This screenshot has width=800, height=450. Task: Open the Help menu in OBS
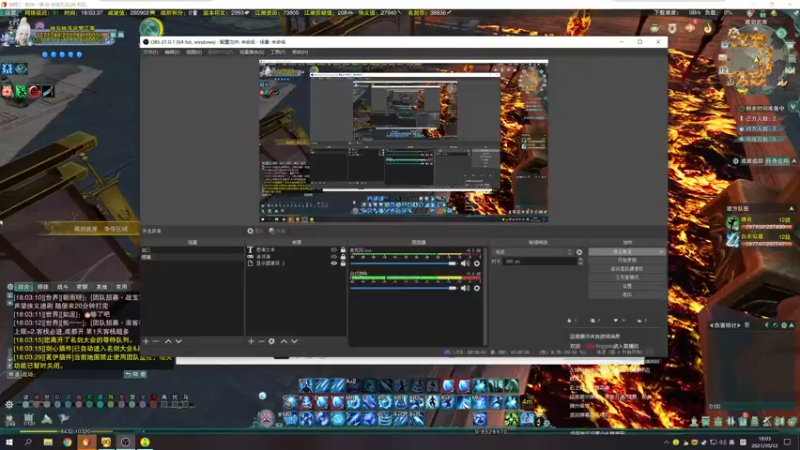pos(299,52)
